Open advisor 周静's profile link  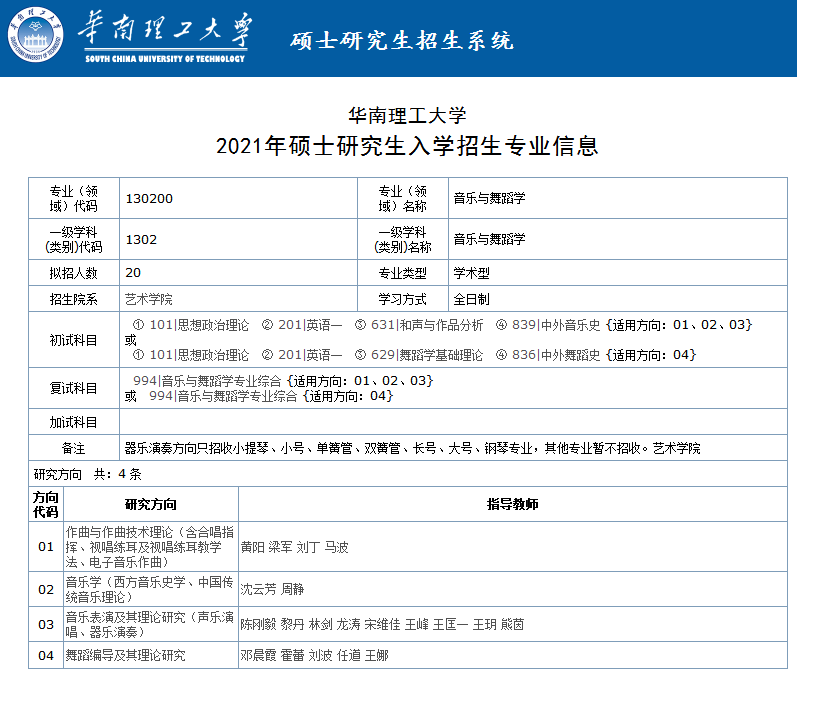pos(292,590)
